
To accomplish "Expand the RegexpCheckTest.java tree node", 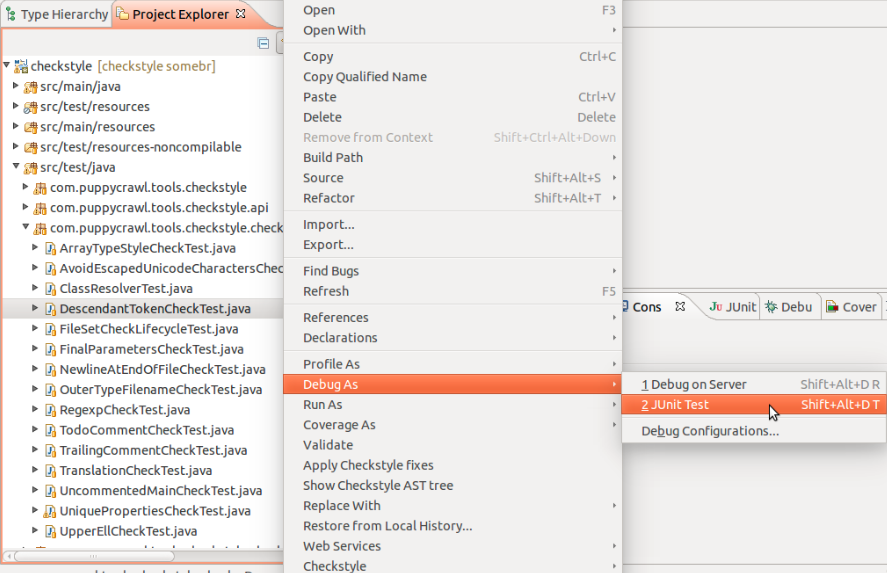I will pyautogui.click(x=36, y=410).
